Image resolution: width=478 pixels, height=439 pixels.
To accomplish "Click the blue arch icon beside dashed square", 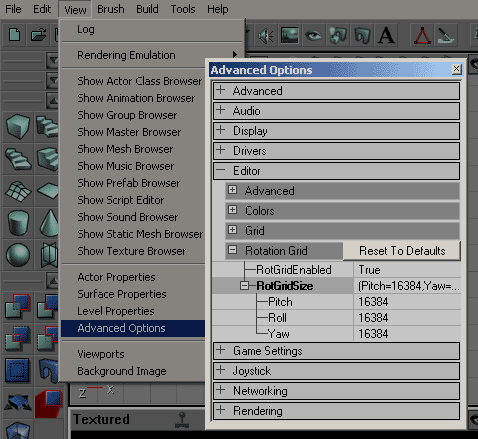I will pyautogui.click(x=47, y=370).
